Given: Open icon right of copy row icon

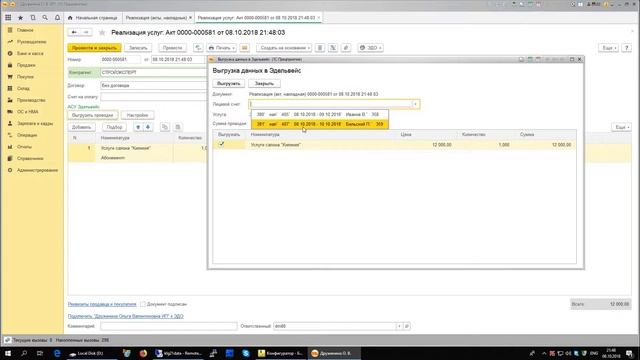Looking at the screenshot, I should 178,127.
